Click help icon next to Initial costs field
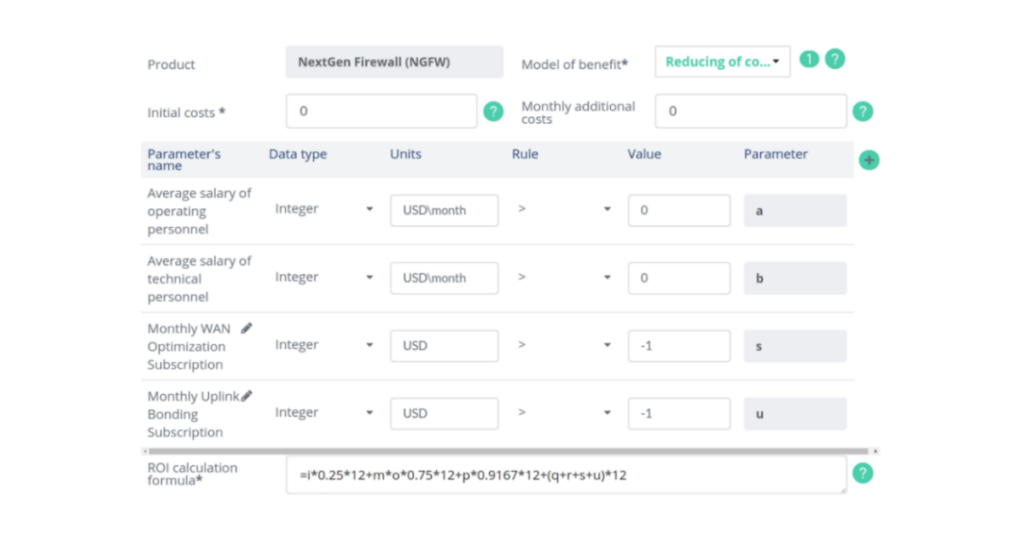 pyautogui.click(x=493, y=112)
